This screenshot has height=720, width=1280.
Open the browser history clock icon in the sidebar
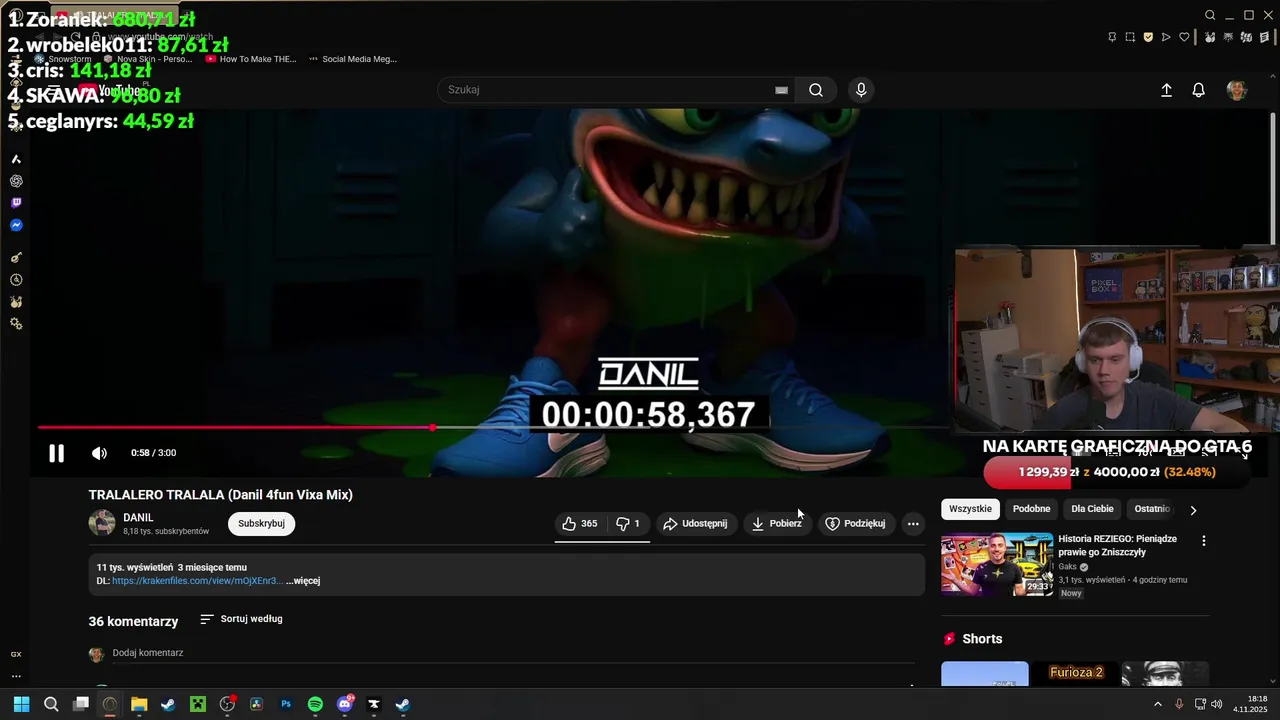[16, 280]
